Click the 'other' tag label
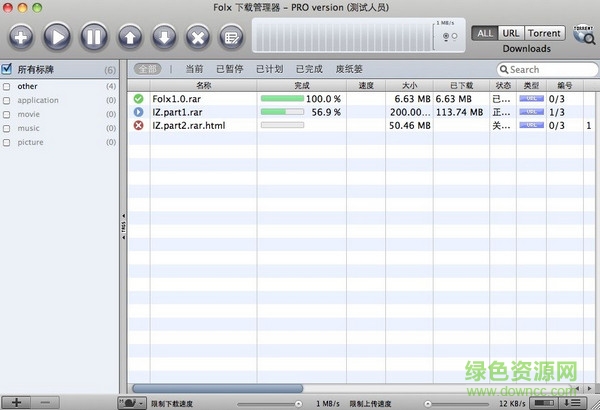 tap(27, 87)
